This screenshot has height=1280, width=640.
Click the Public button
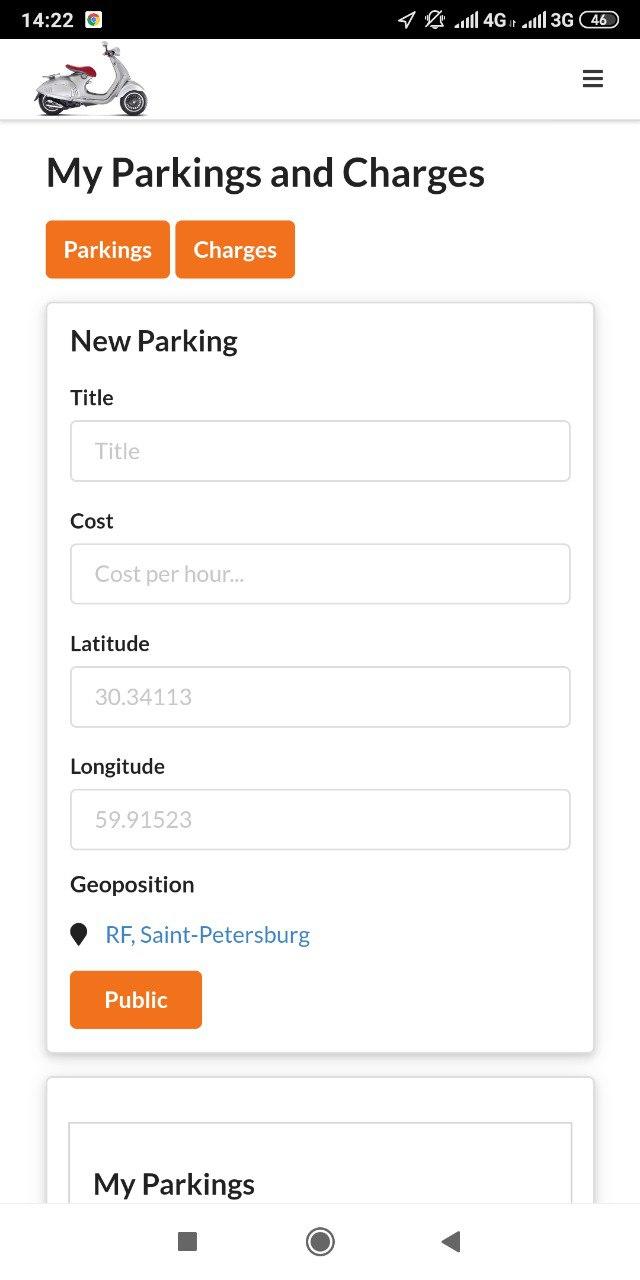pyautogui.click(x=136, y=999)
